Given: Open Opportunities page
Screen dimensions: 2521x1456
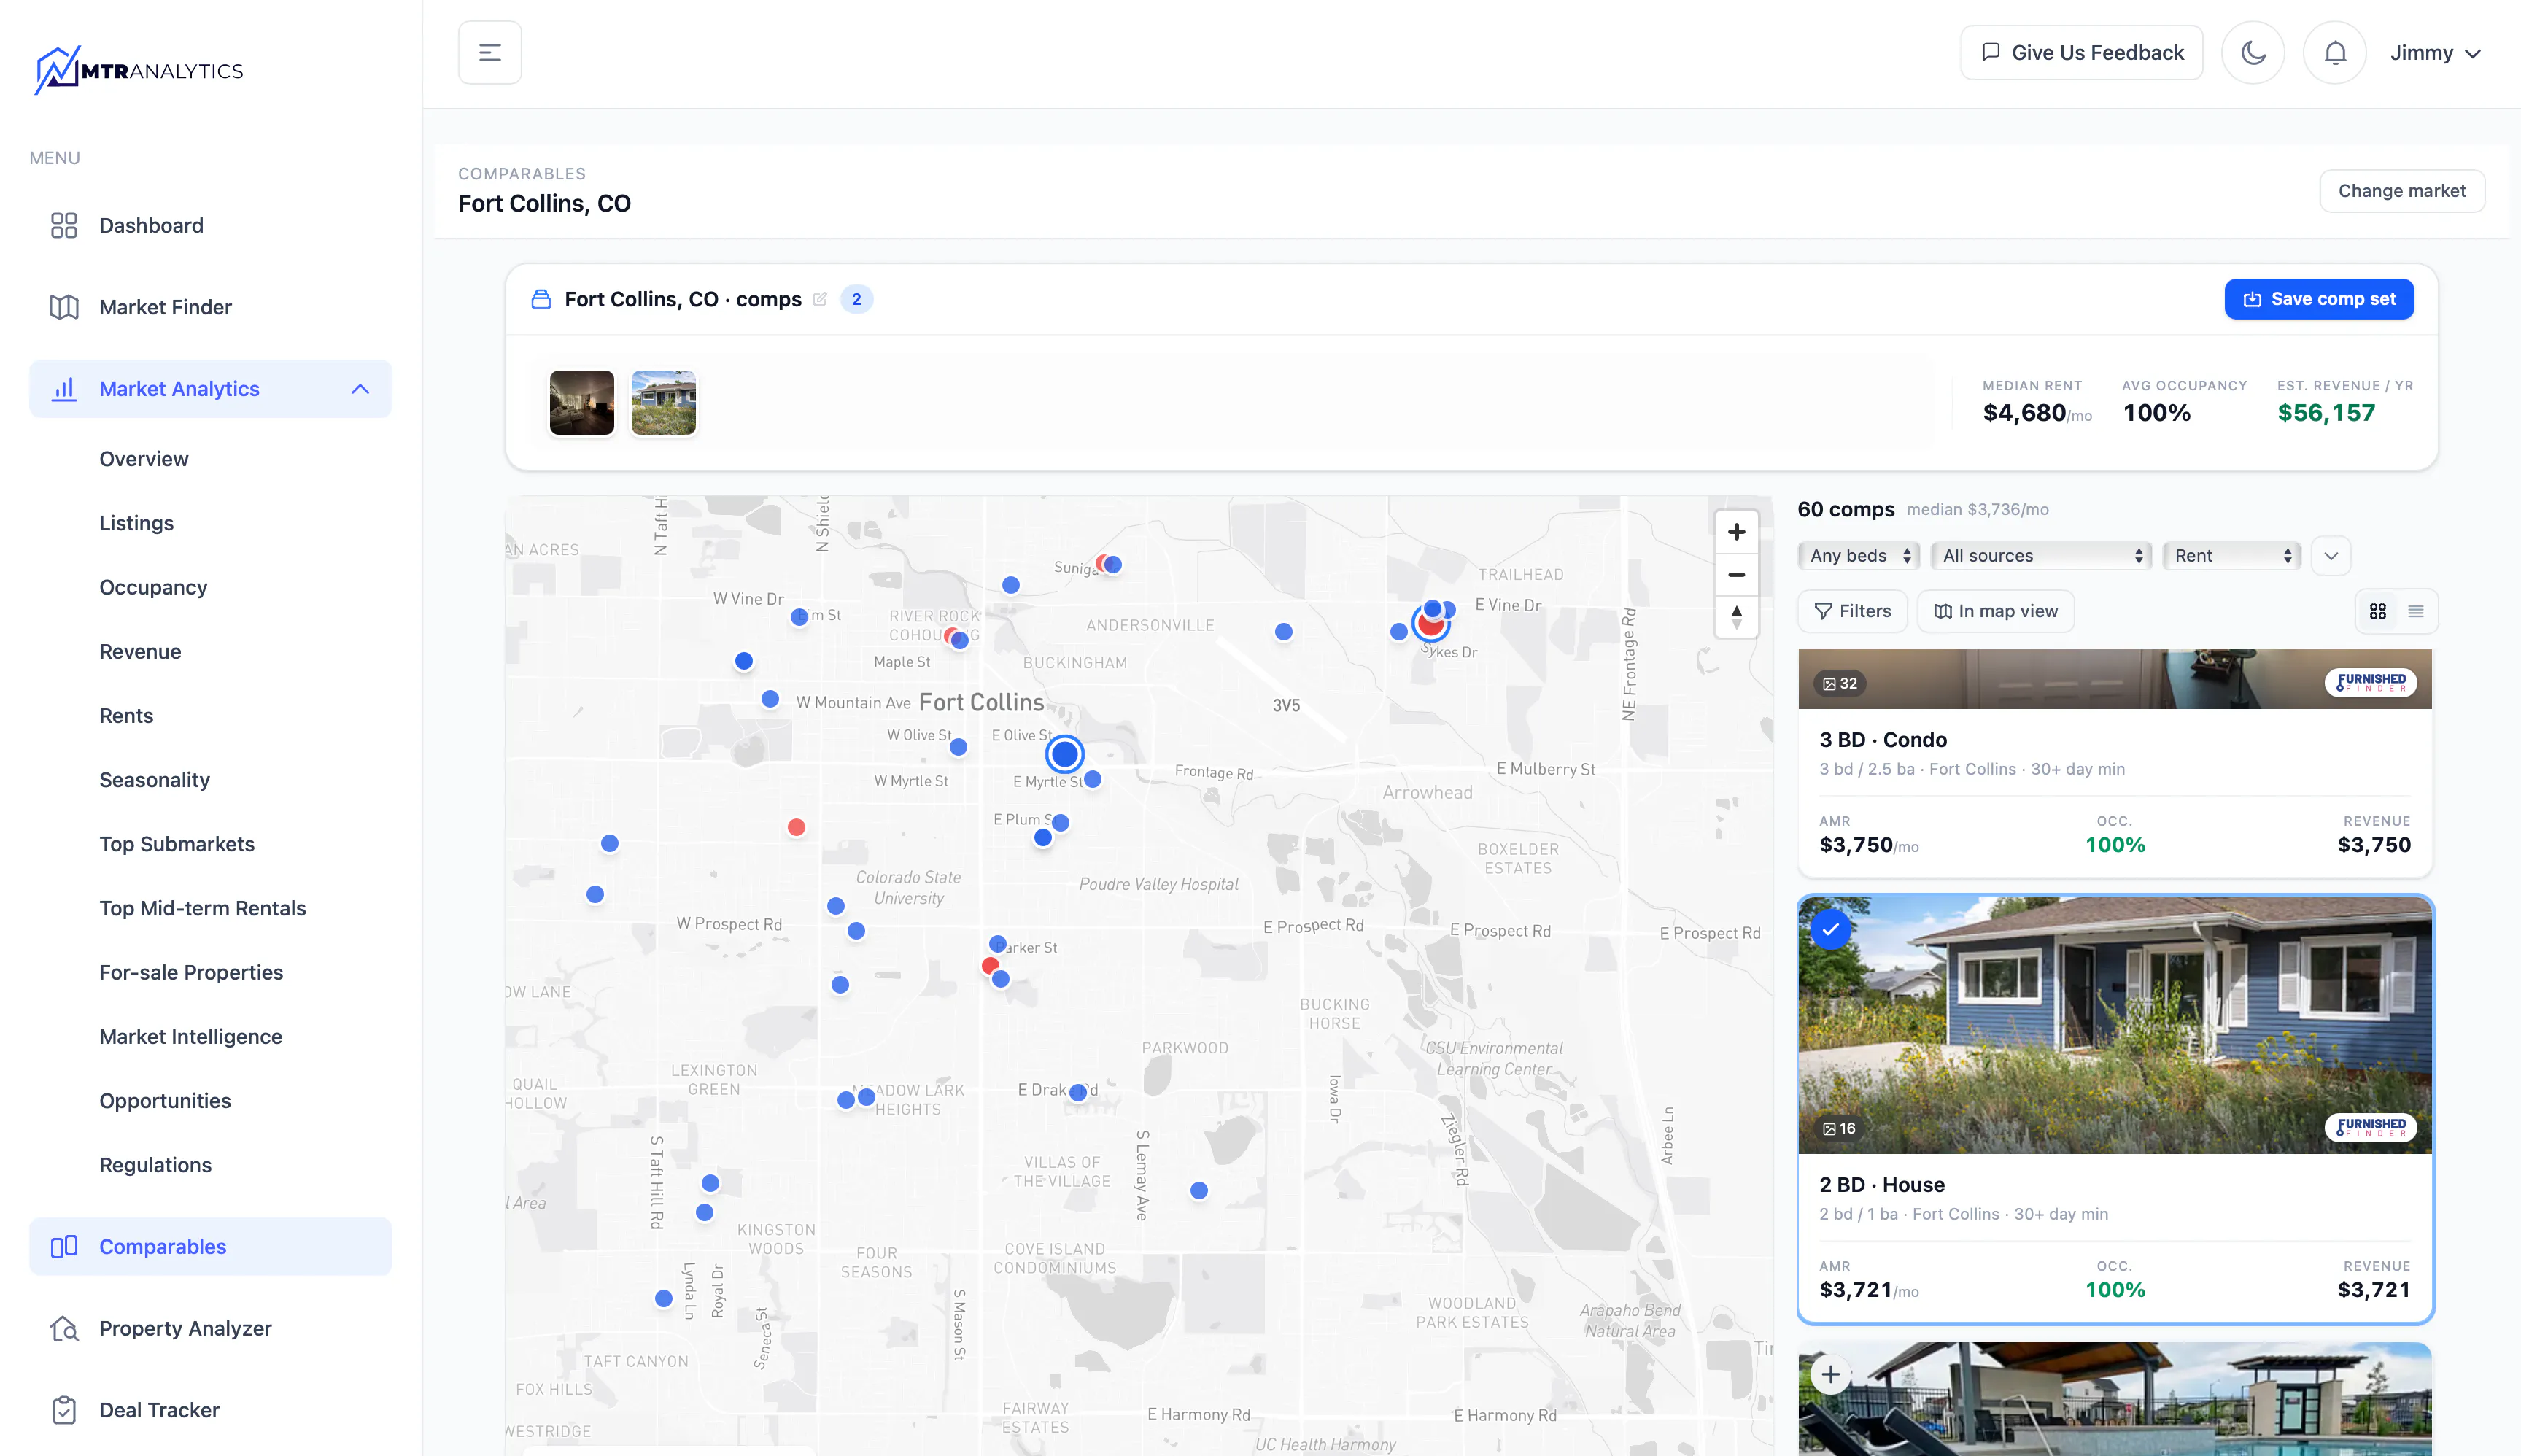Looking at the screenshot, I should point(165,1101).
